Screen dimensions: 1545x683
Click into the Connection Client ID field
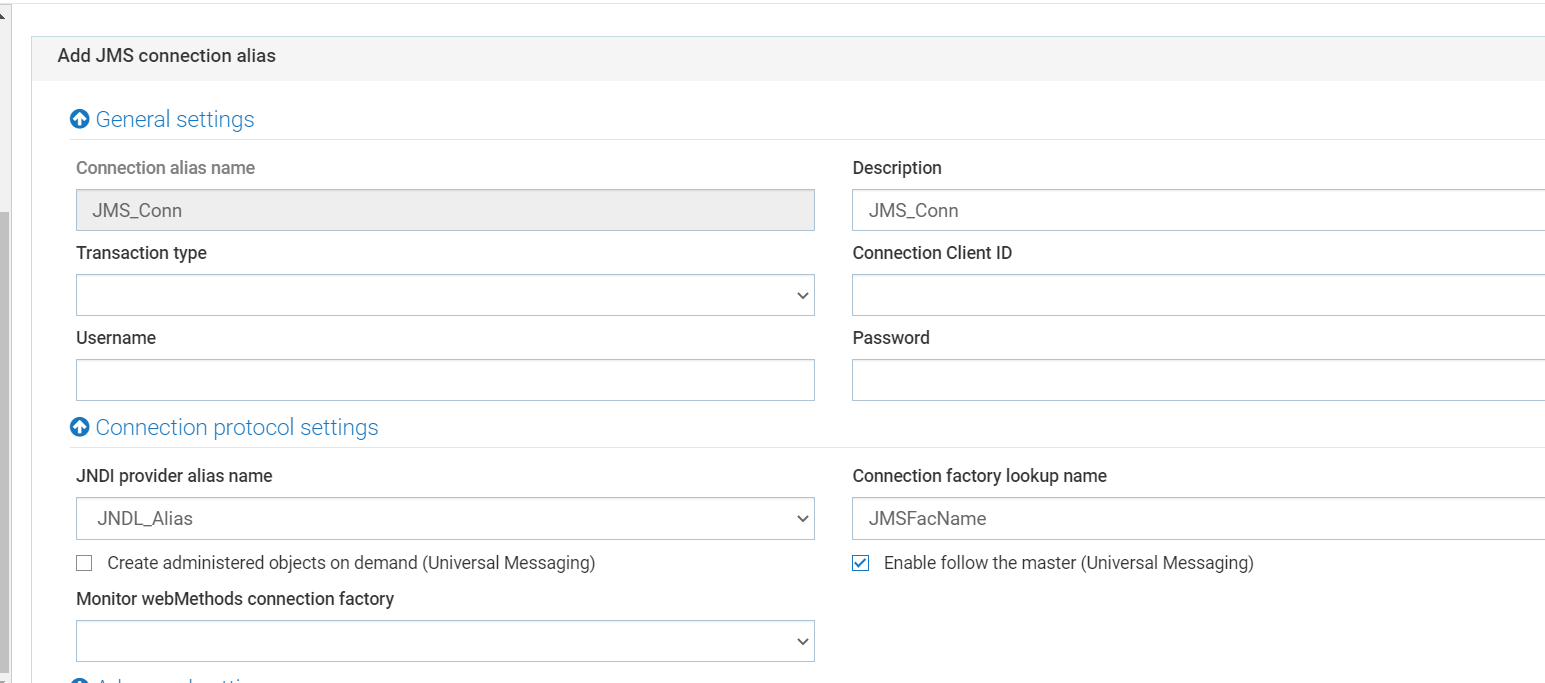[1197, 295]
